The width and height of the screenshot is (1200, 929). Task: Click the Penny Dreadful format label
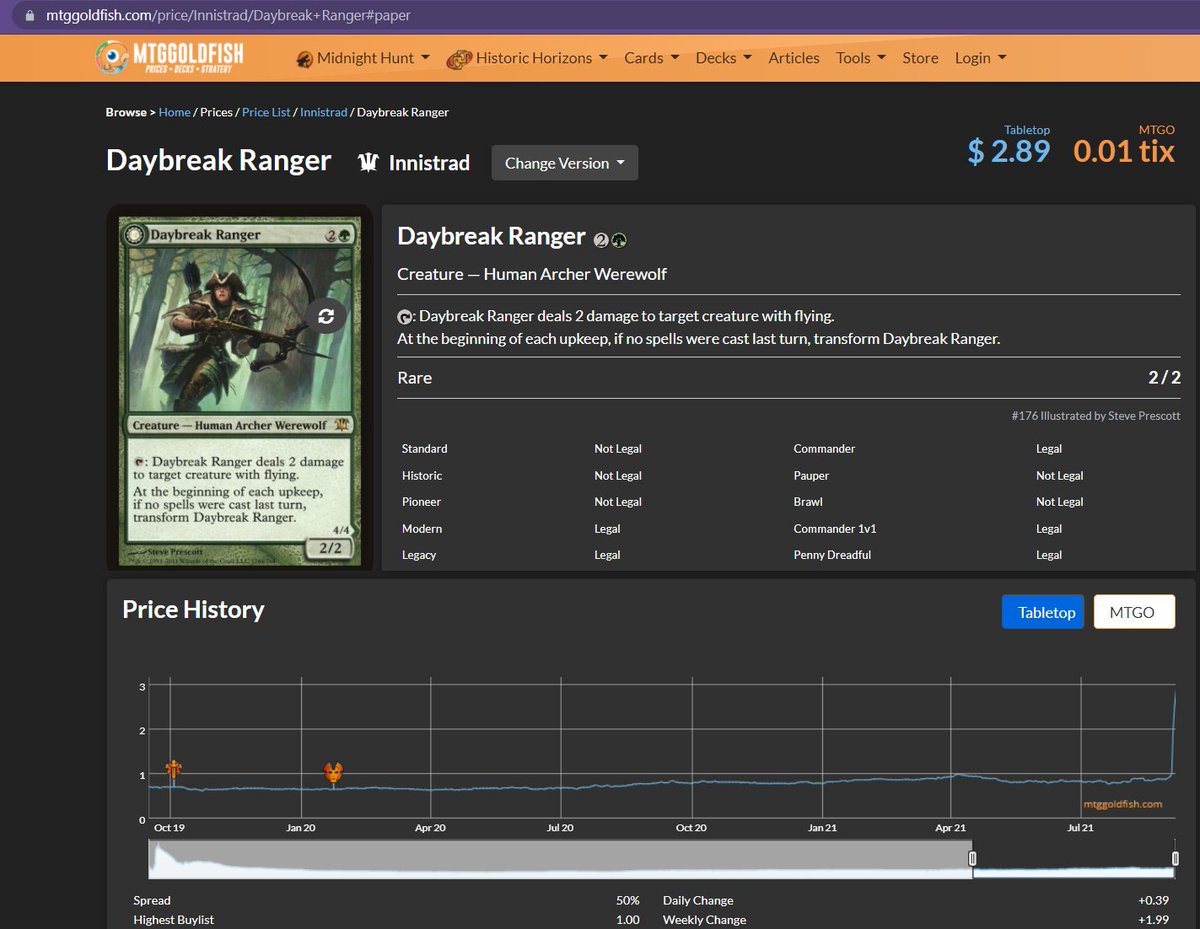click(x=832, y=555)
